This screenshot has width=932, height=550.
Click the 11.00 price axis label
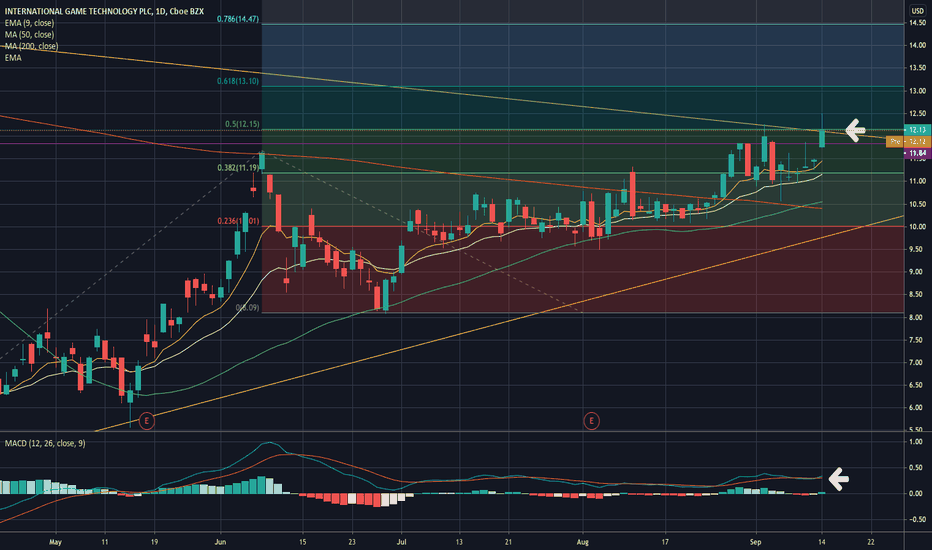[x=917, y=181]
